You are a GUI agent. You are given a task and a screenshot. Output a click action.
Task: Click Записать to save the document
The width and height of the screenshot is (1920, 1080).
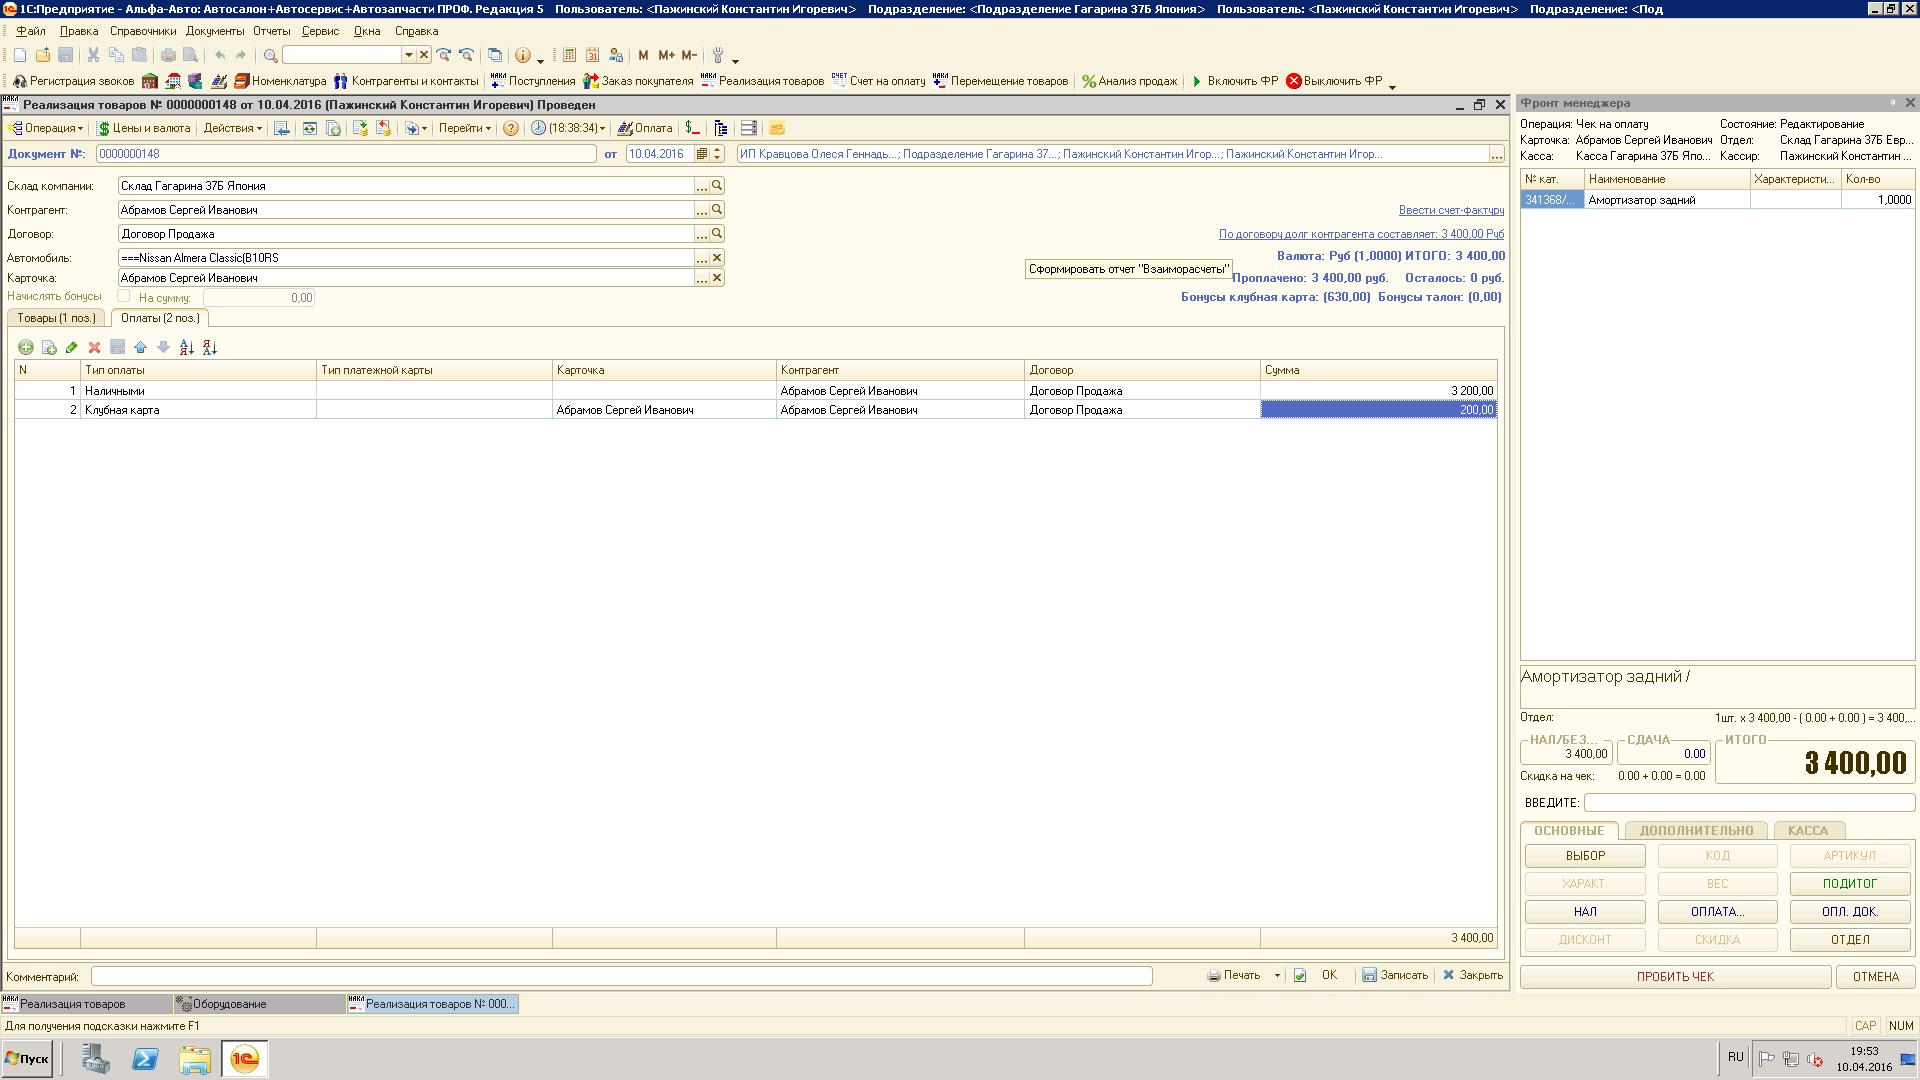click(x=1395, y=975)
